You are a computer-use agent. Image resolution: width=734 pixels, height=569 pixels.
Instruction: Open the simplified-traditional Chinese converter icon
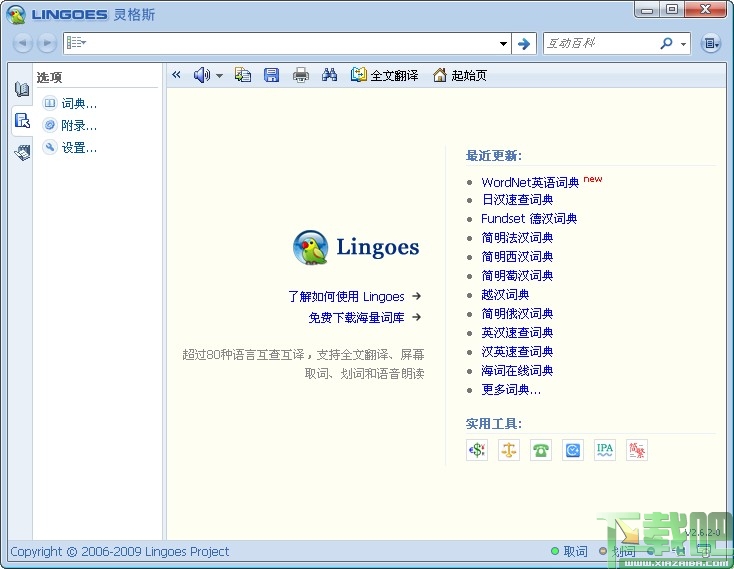[637, 450]
